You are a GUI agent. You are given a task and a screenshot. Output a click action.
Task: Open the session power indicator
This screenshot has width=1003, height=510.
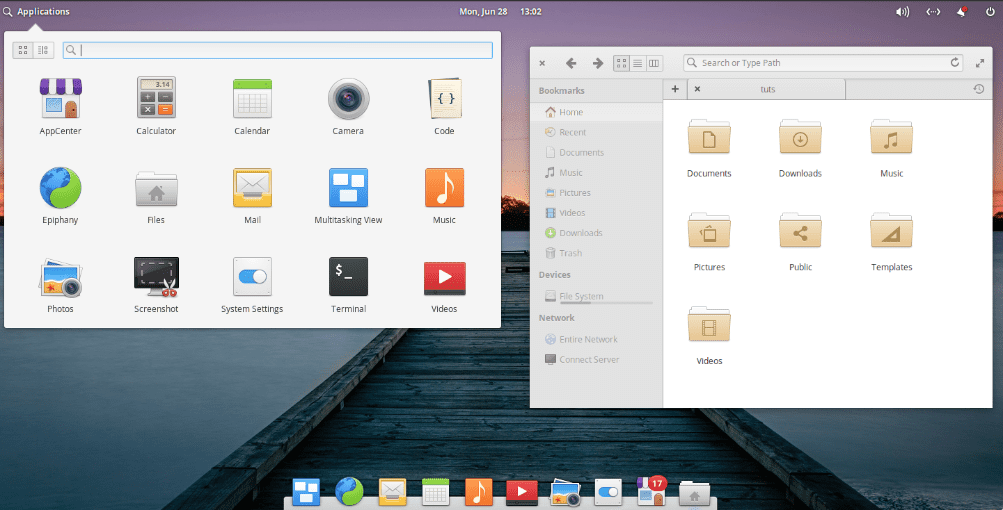click(x=990, y=12)
